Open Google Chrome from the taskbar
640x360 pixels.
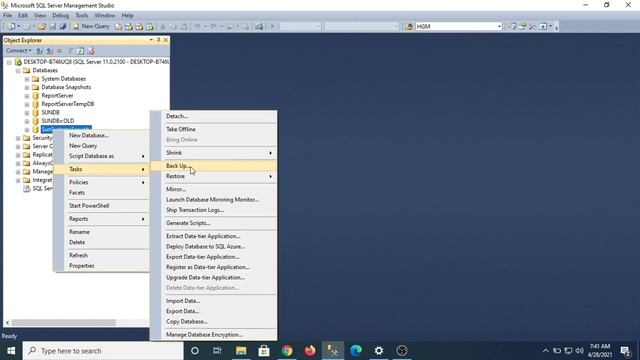click(287, 351)
